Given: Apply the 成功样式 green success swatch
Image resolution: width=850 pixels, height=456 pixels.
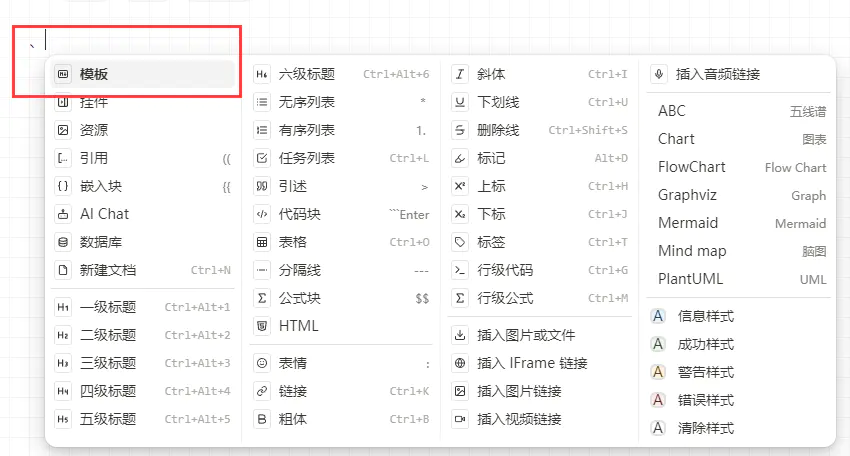Looking at the screenshot, I should [658, 344].
